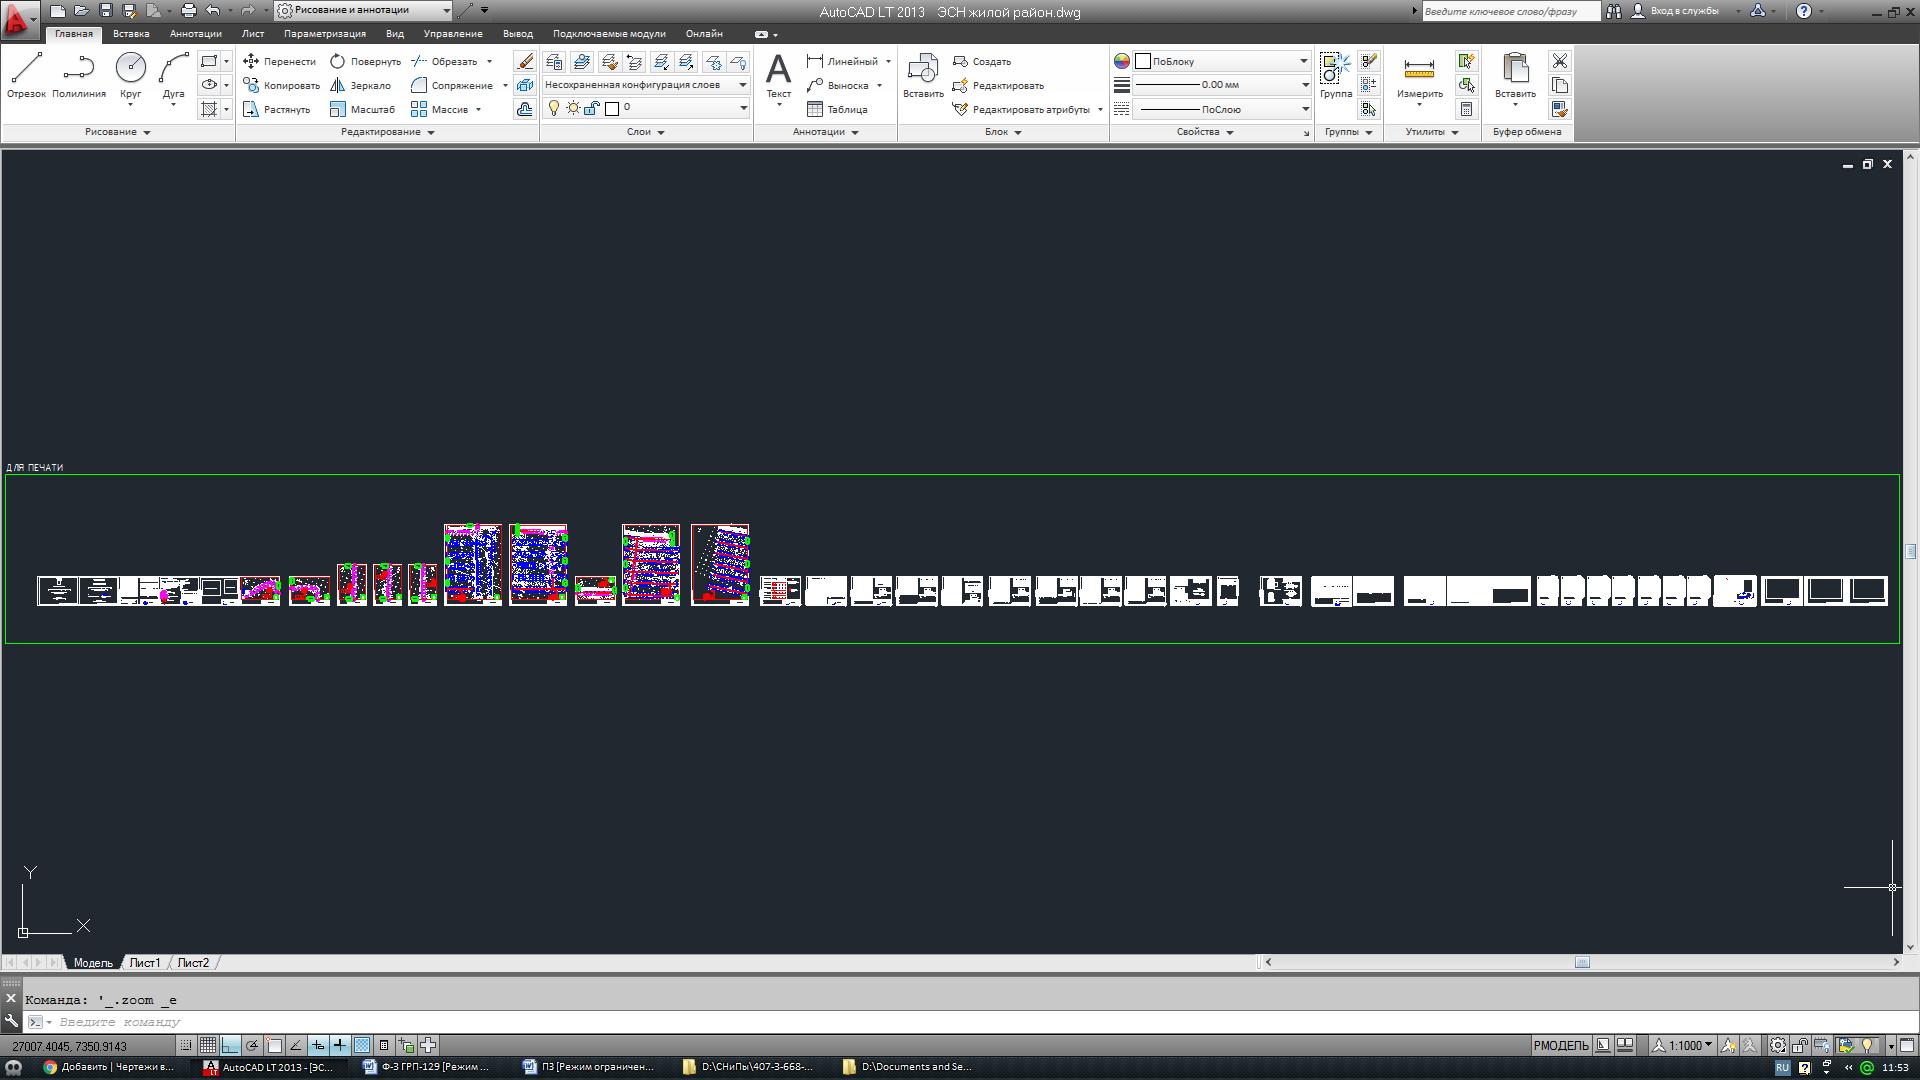
Task: Click the Undo arrow icon
Action: [x=213, y=11]
